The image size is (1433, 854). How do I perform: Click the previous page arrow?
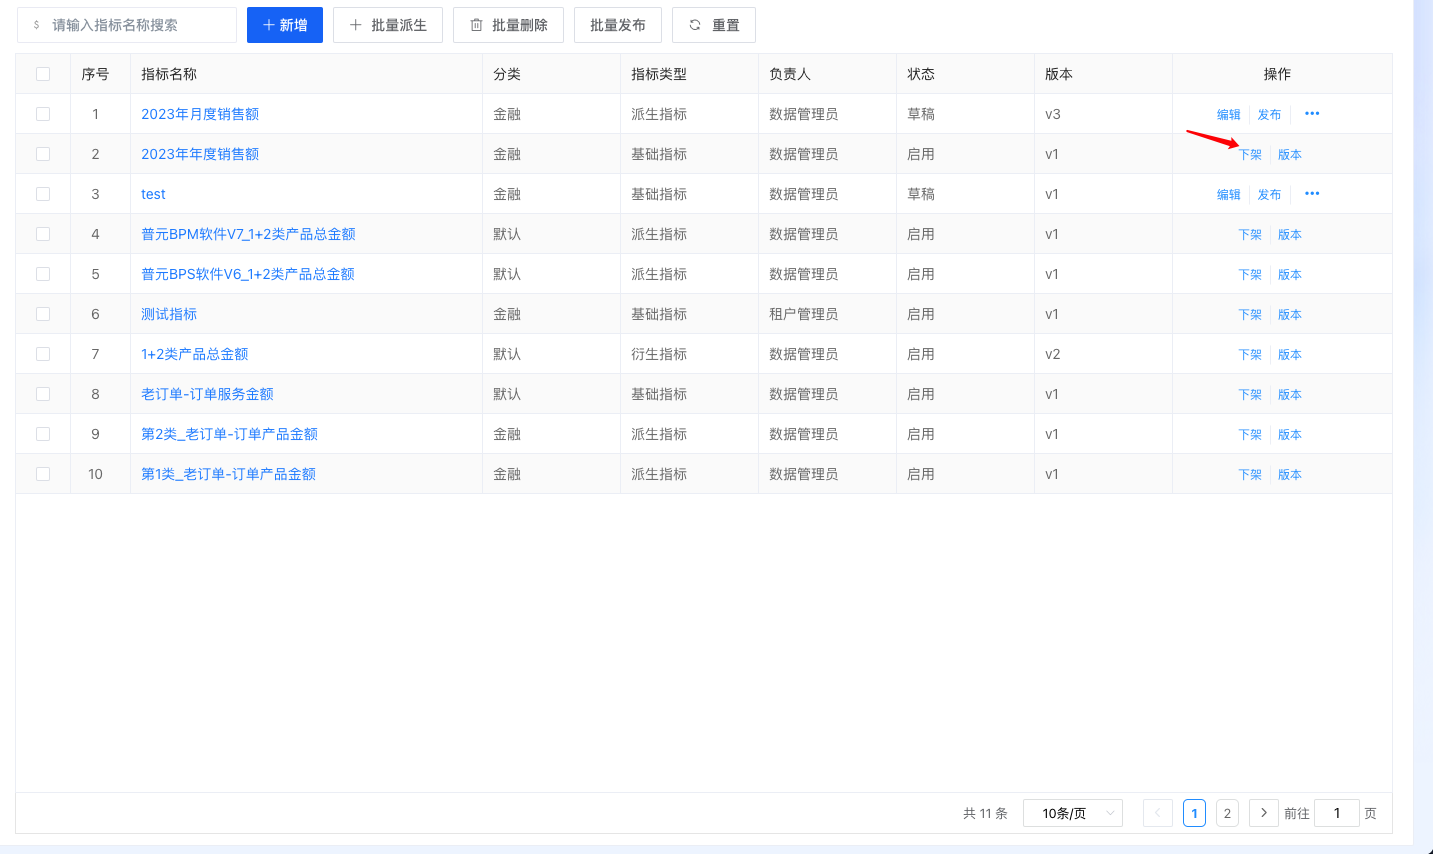pos(1157,813)
